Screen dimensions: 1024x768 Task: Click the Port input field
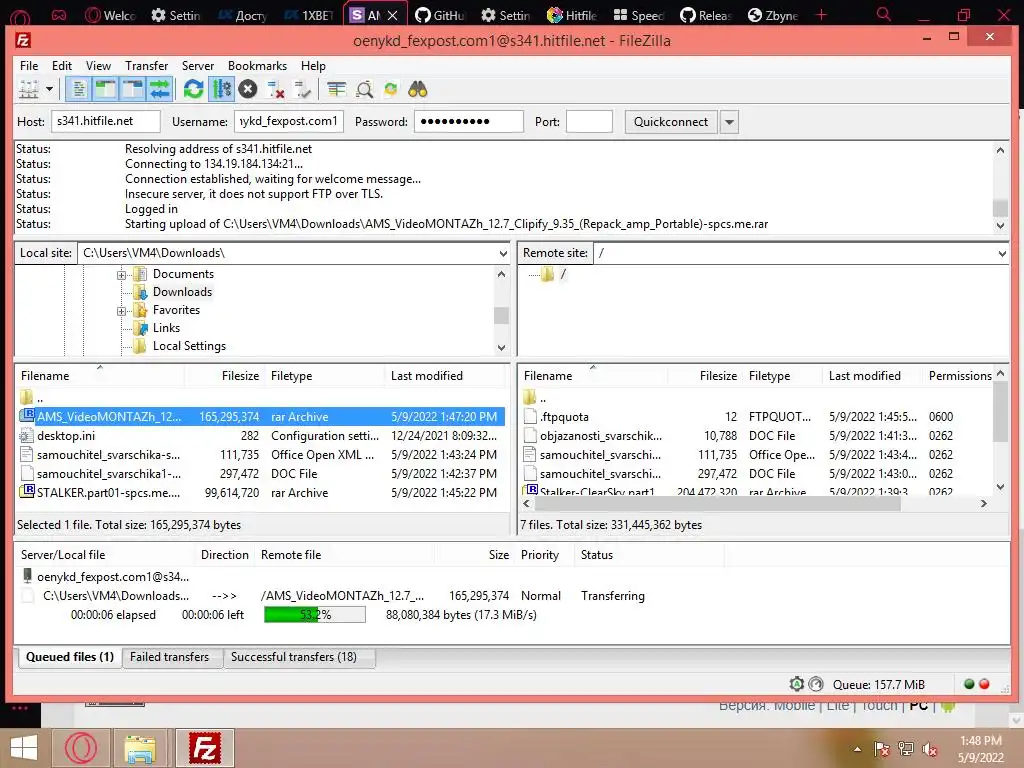coord(589,121)
